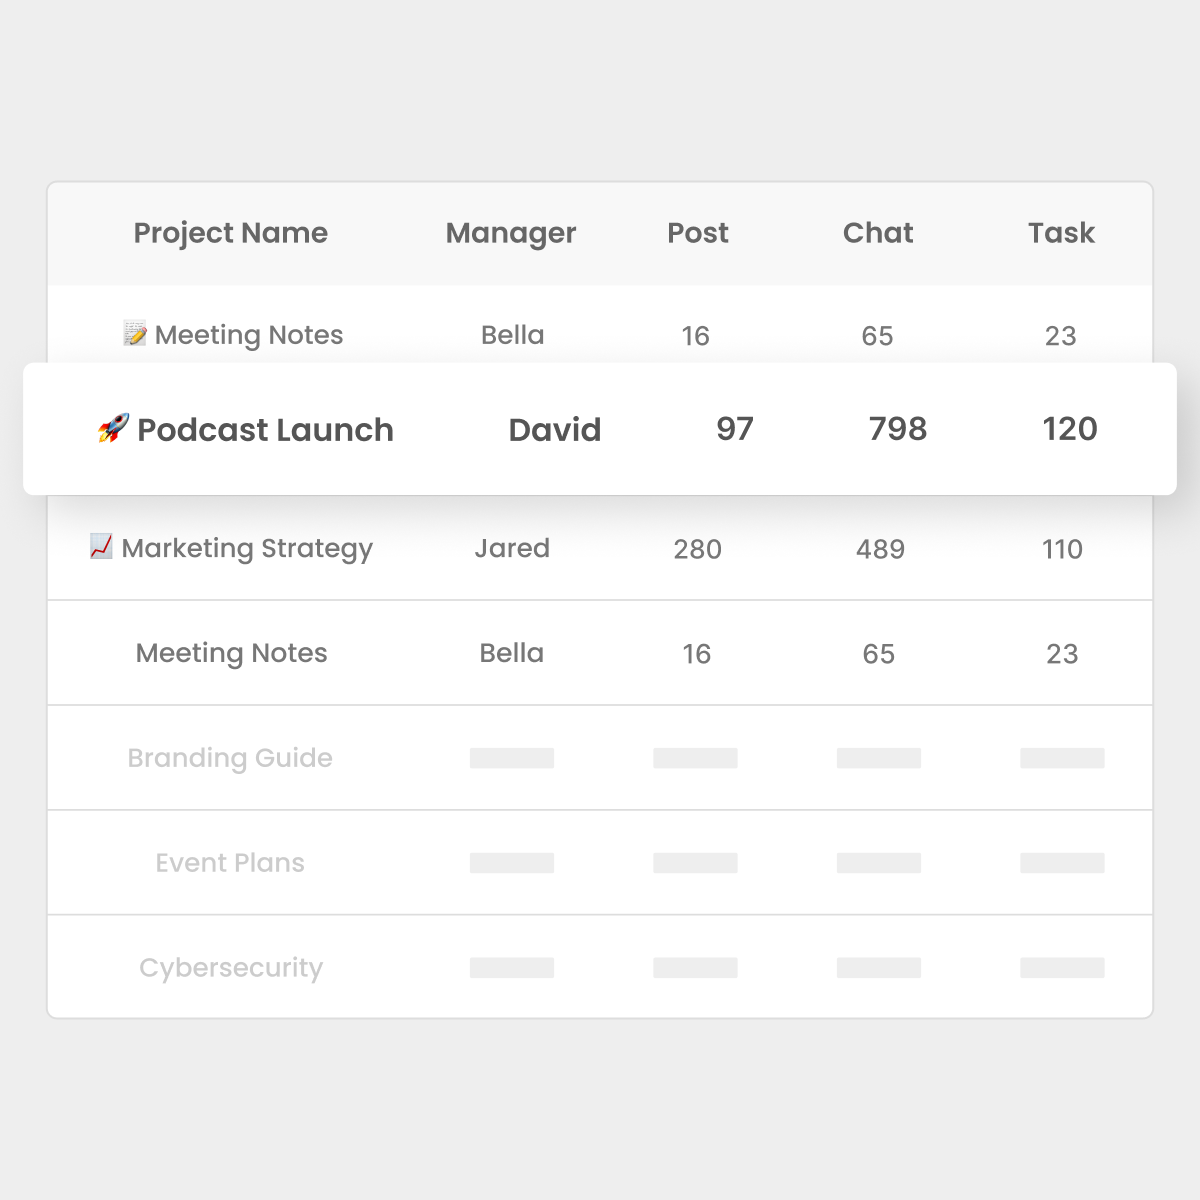Click the 798 chat count for Podcast Launch
Screen dimensions: 1200x1200
point(898,429)
